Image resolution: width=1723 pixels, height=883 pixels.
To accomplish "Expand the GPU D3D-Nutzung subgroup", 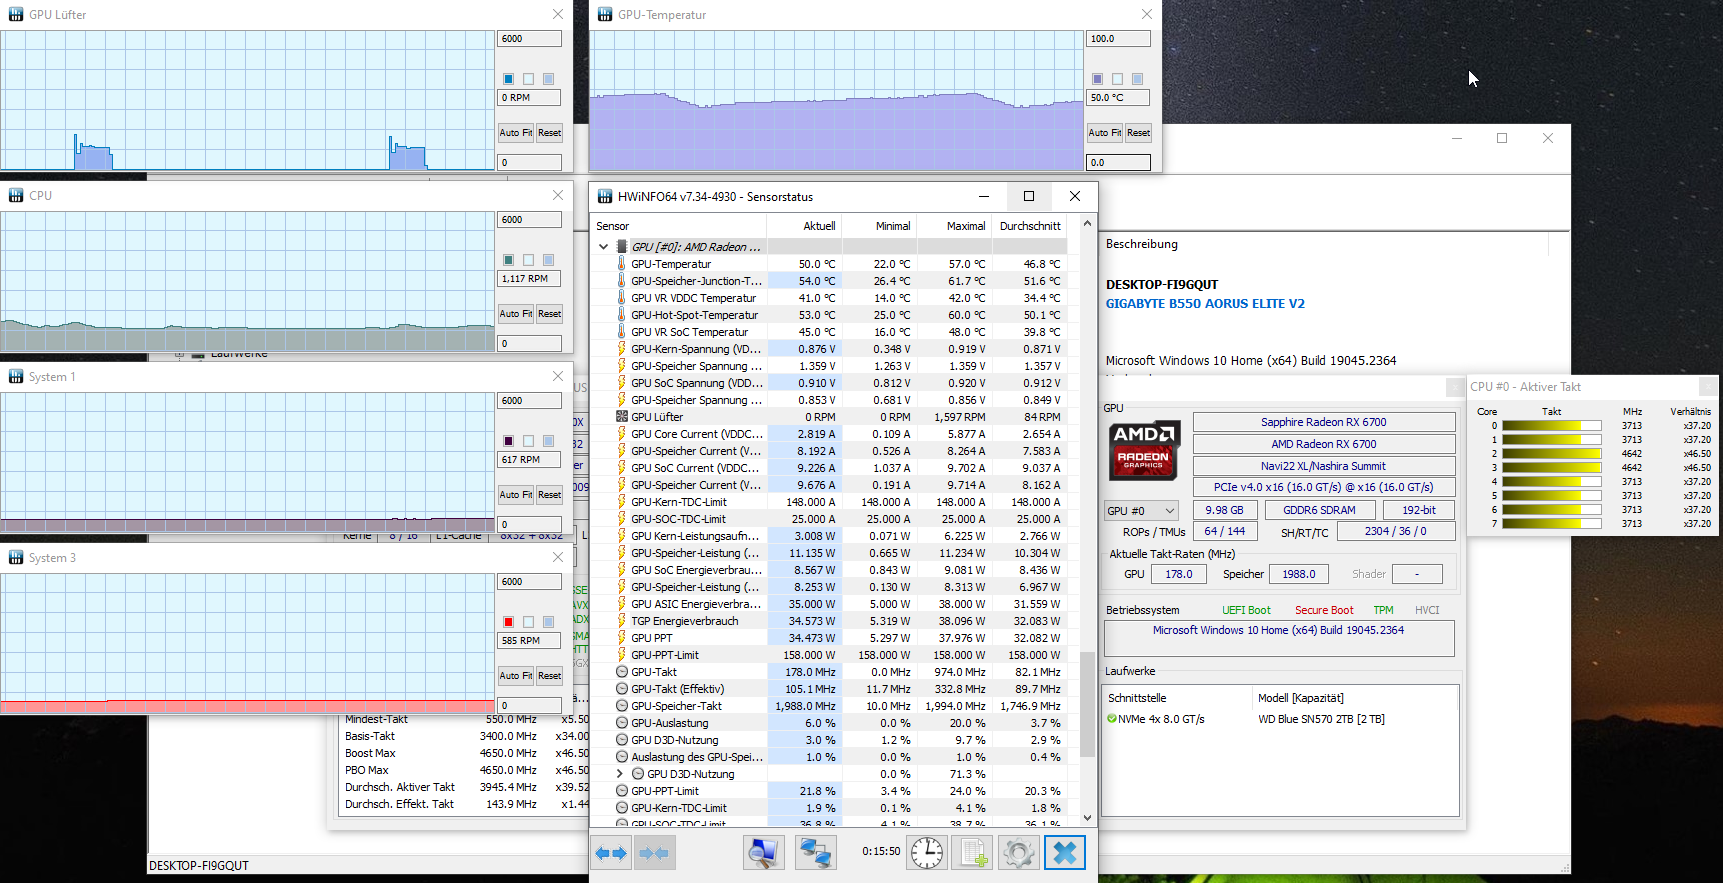I will click(619, 774).
